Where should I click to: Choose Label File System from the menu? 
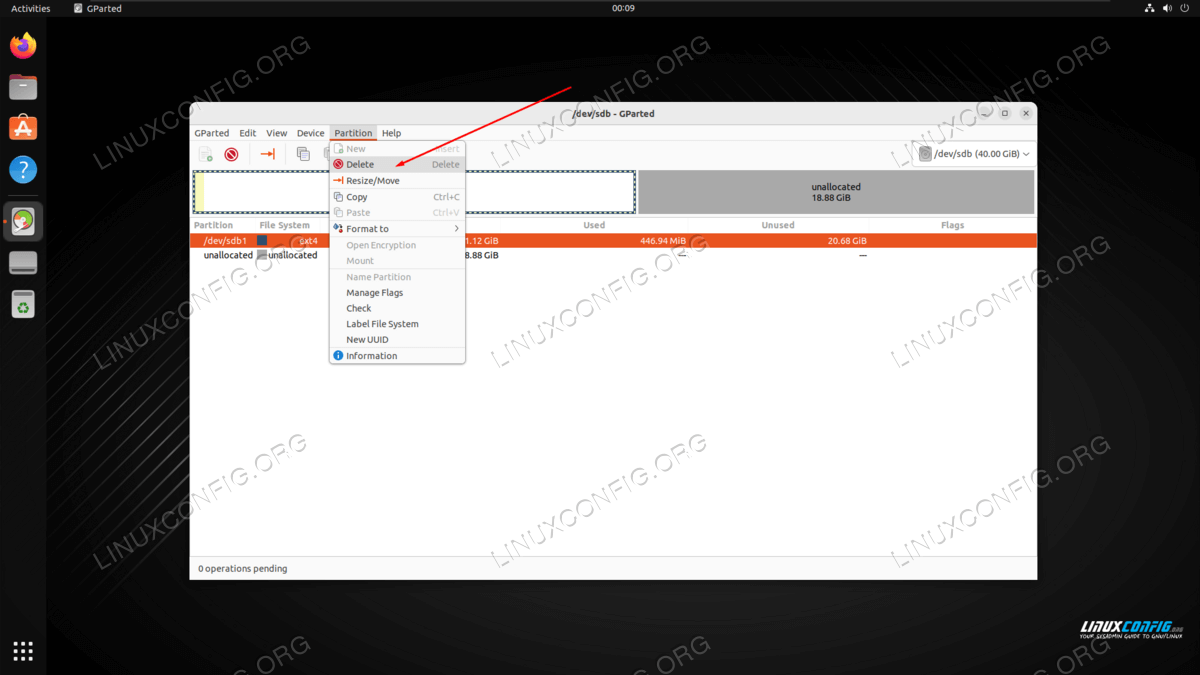point(397,324)
